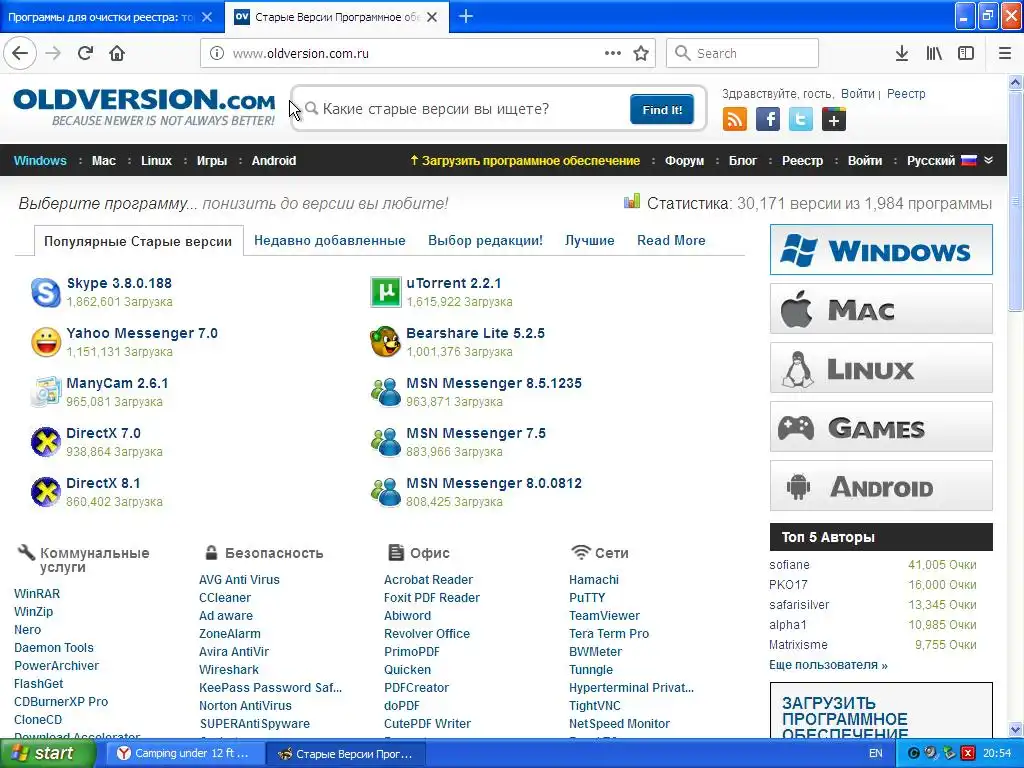The image size is (1024, 768).
Task: Click the EN language indicator in taskbar
Action: 876,753
